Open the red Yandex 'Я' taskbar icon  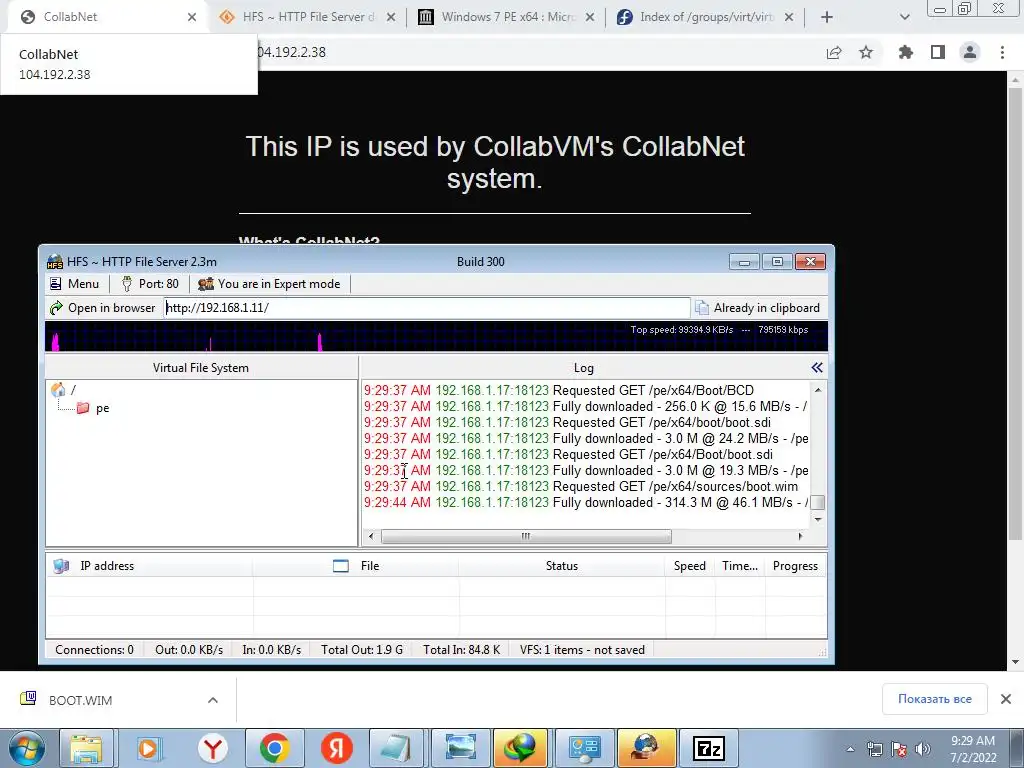[x=336, y=748]
